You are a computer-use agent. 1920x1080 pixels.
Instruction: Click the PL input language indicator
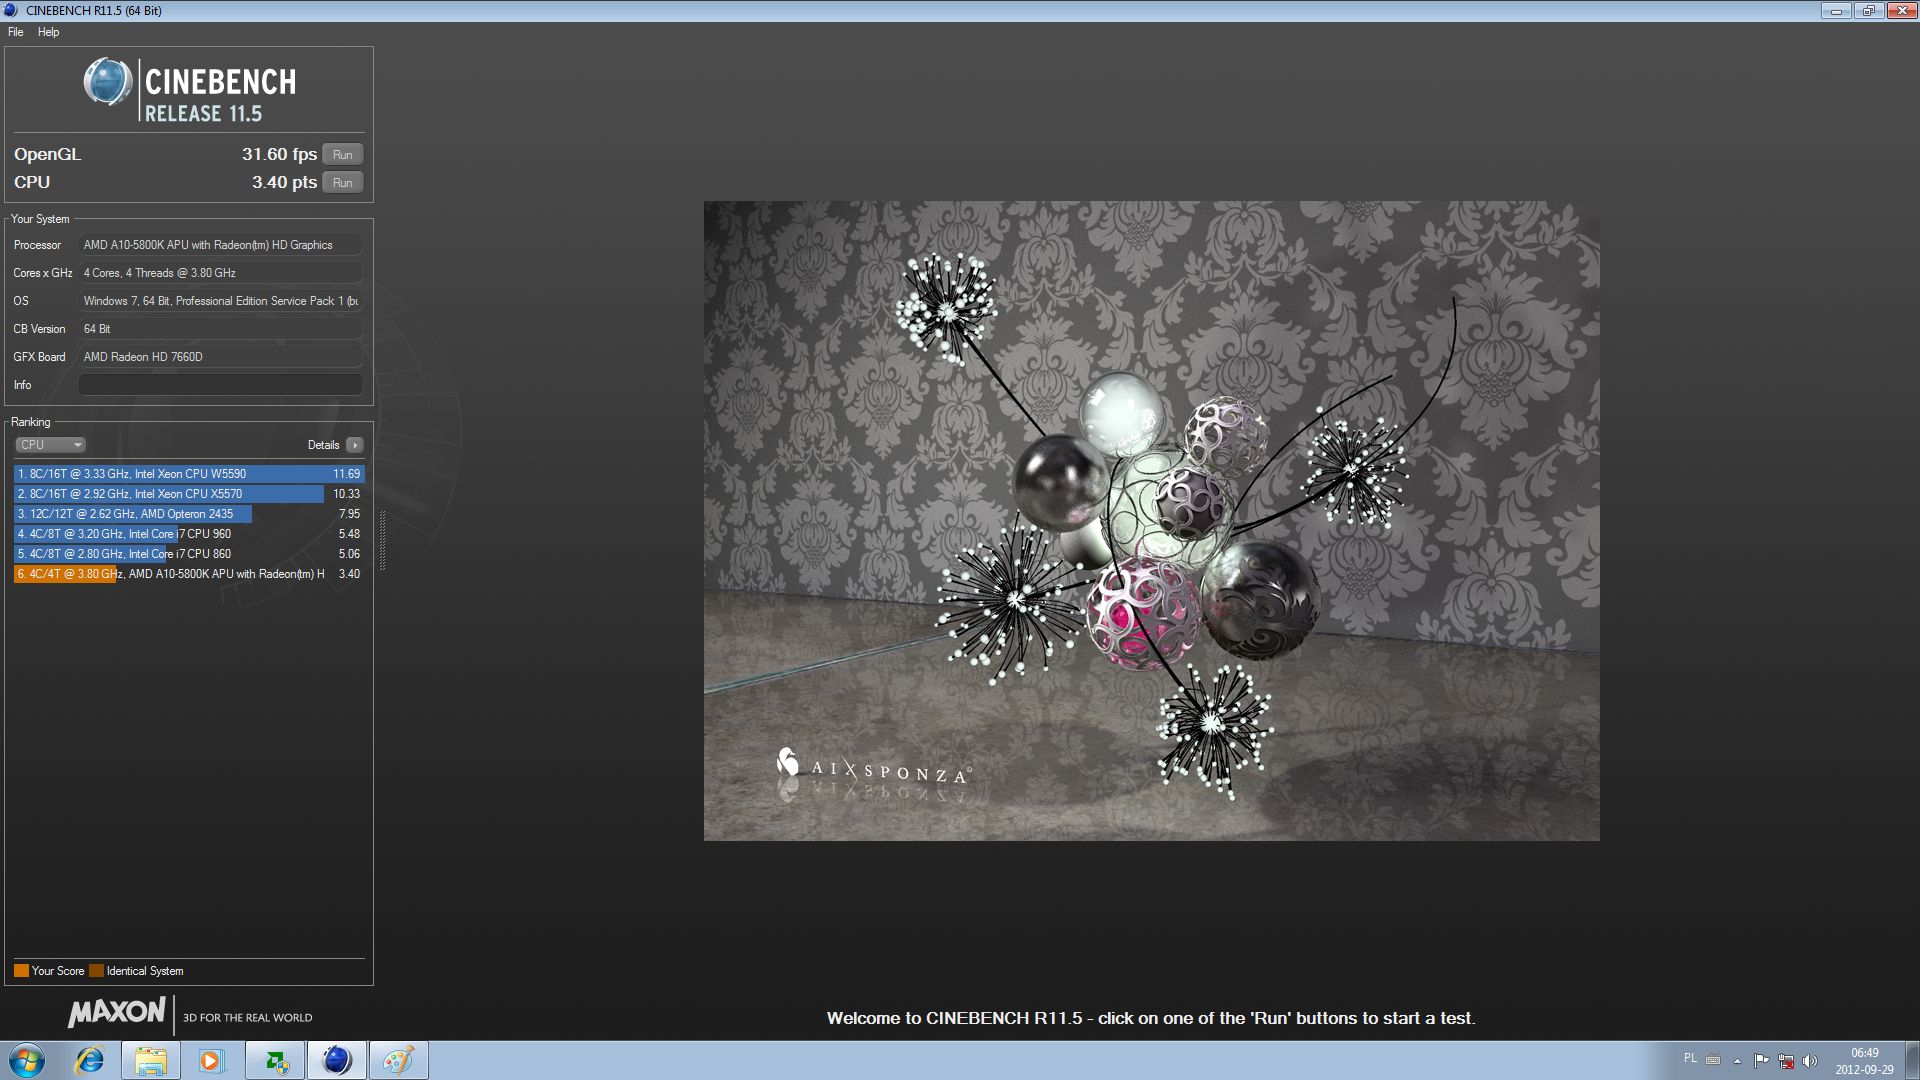point(1690,1058)
